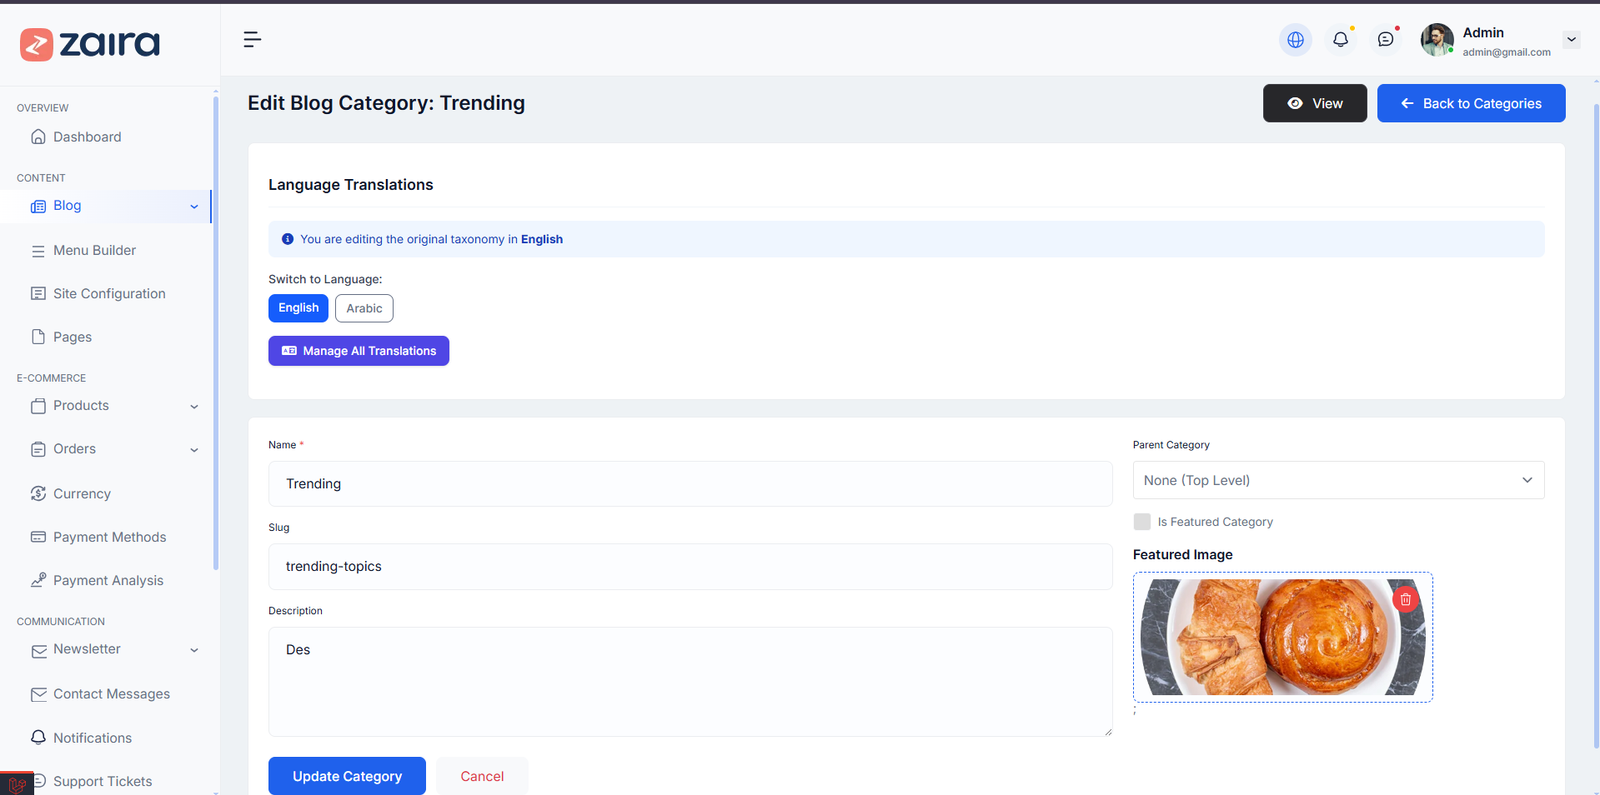1600x795 pixels.
Task: Click the Update Category button
Action: click(x=347, y=776)
